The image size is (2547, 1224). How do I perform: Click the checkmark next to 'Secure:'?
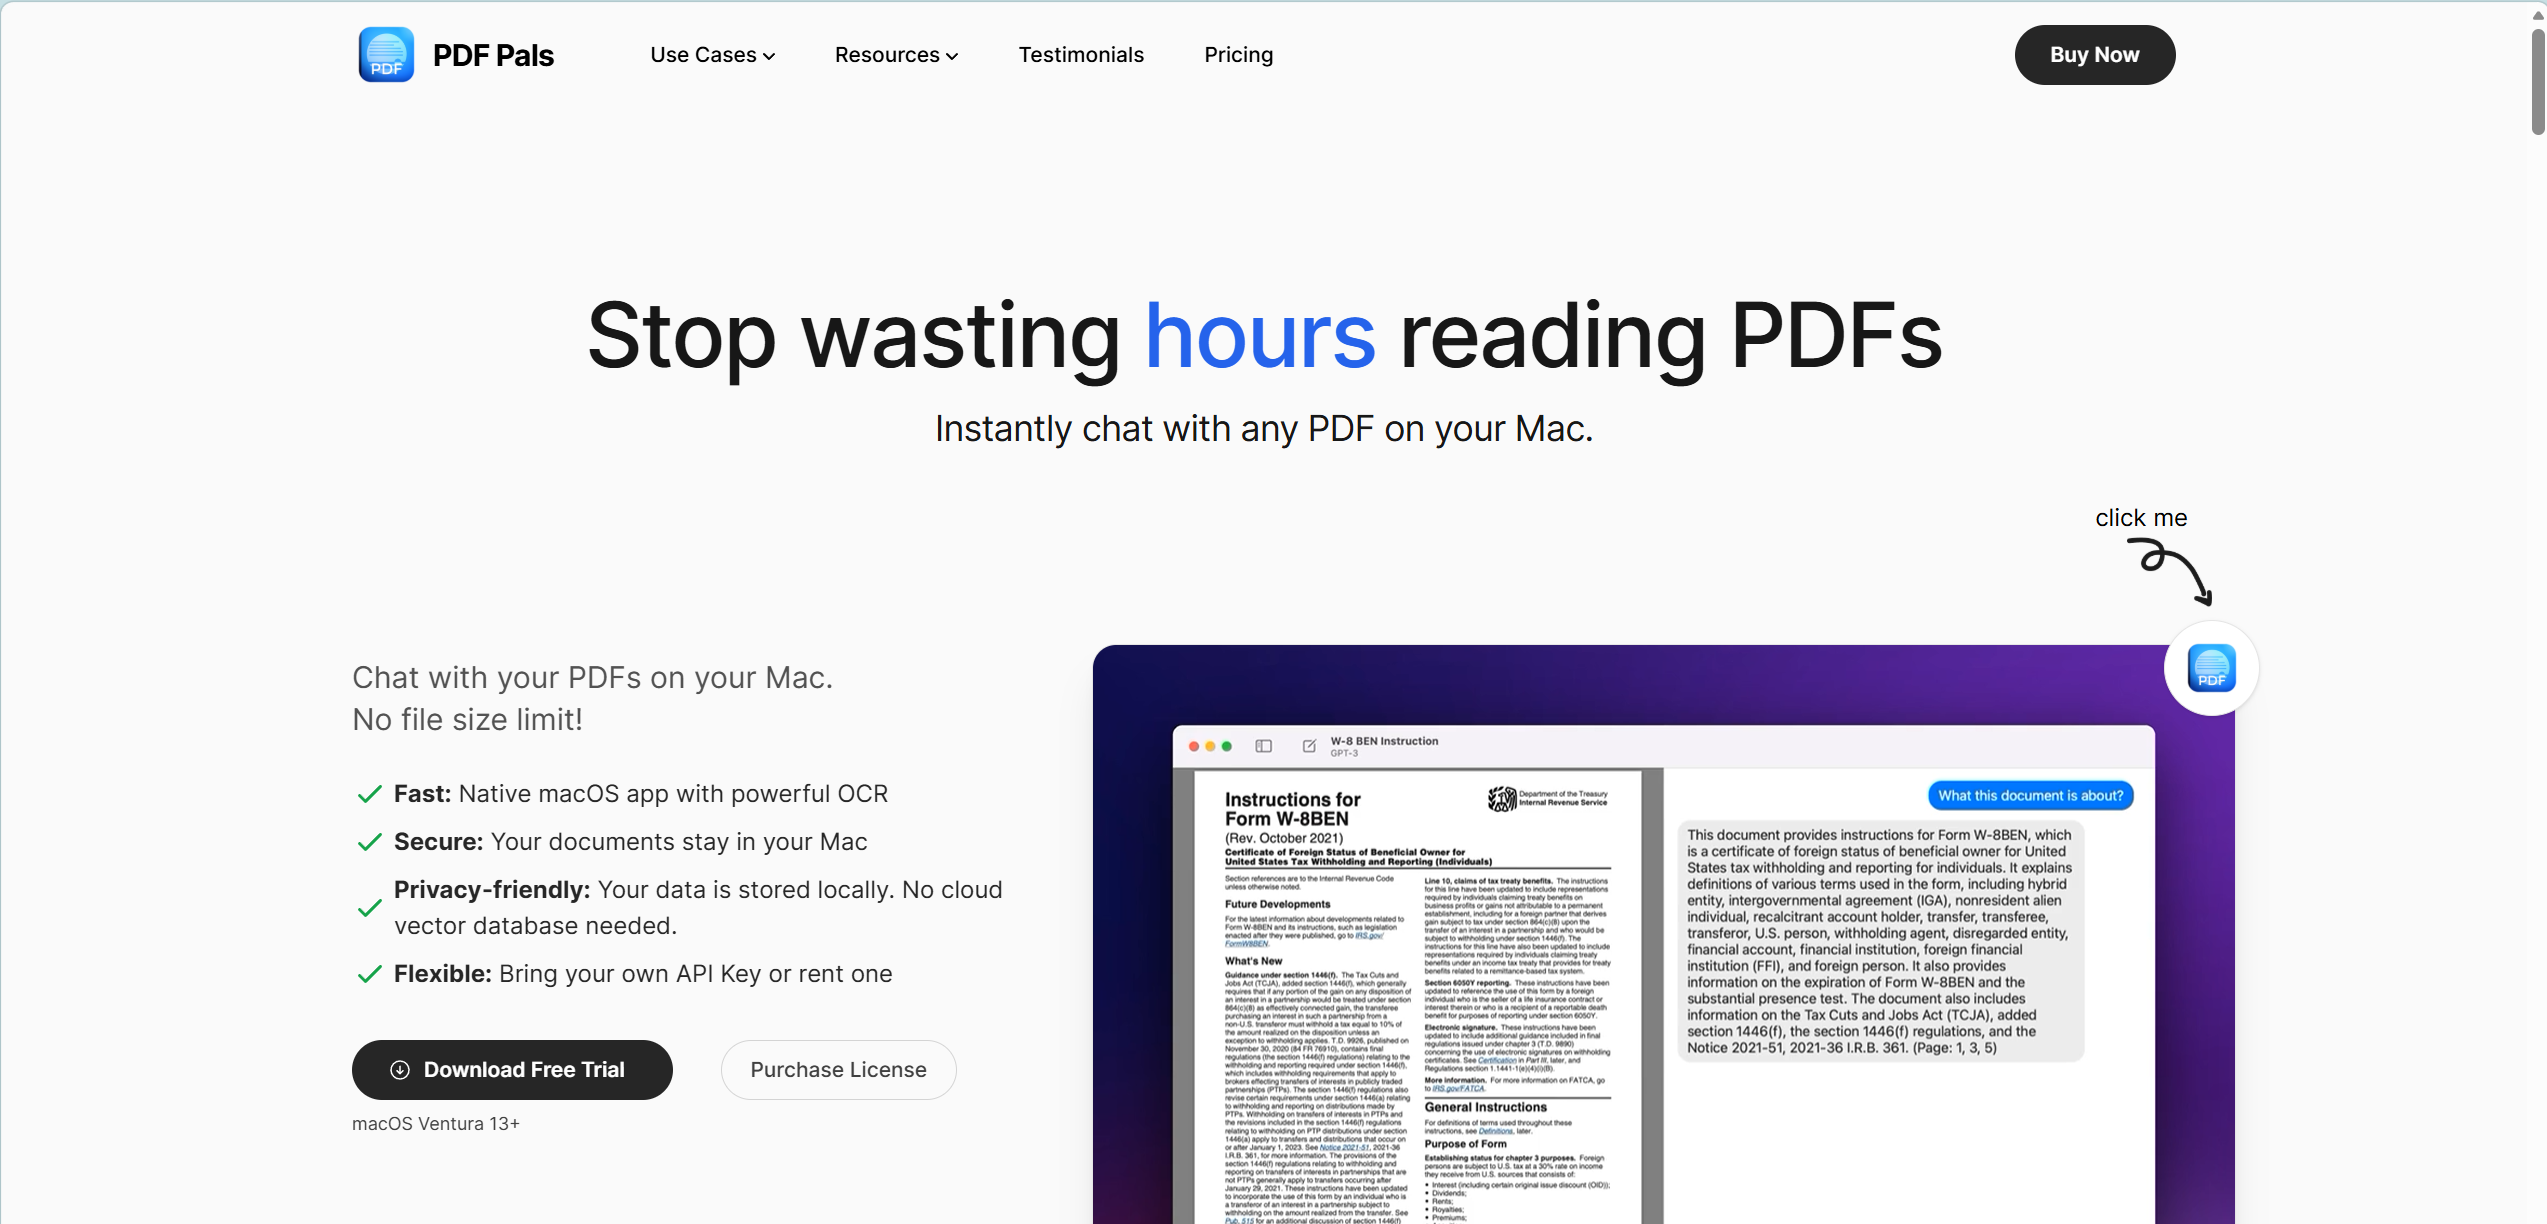pos(370,842)
